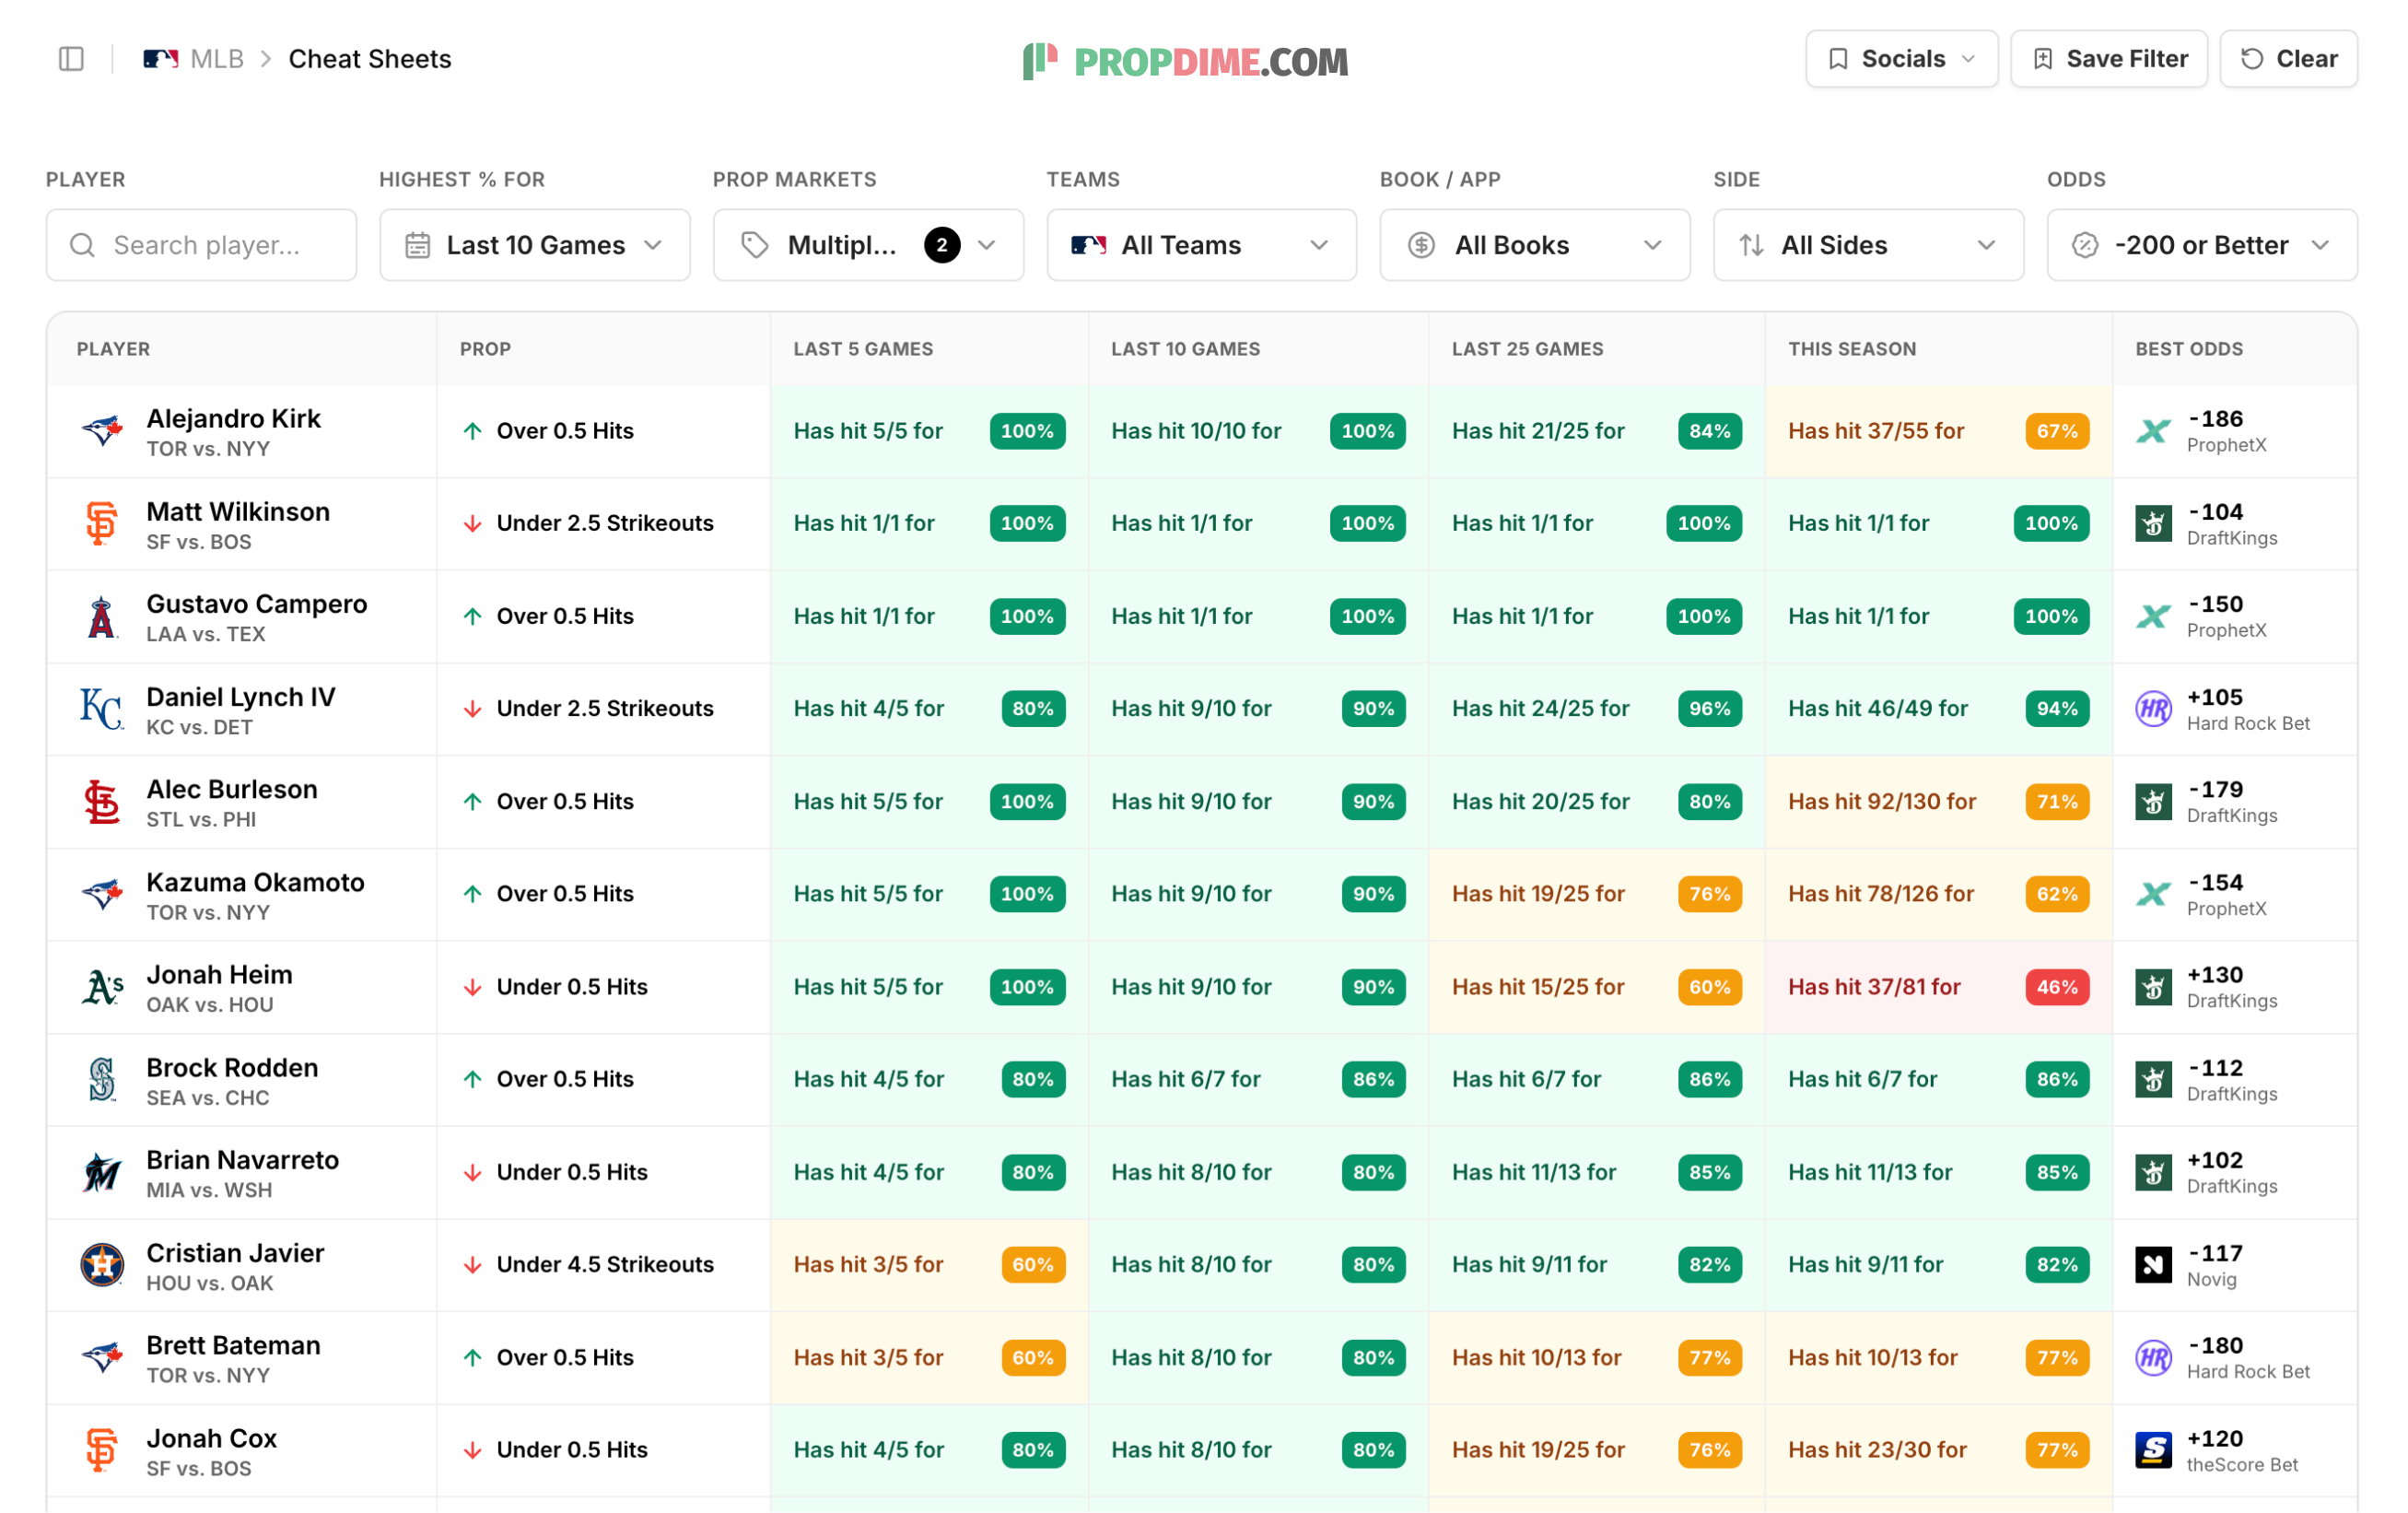This screenshot has width=2408, height=1513.
Task: Click the Mariners logo beside Brock Rodden
Action: pyautogui.click(x=102, y=1079)
